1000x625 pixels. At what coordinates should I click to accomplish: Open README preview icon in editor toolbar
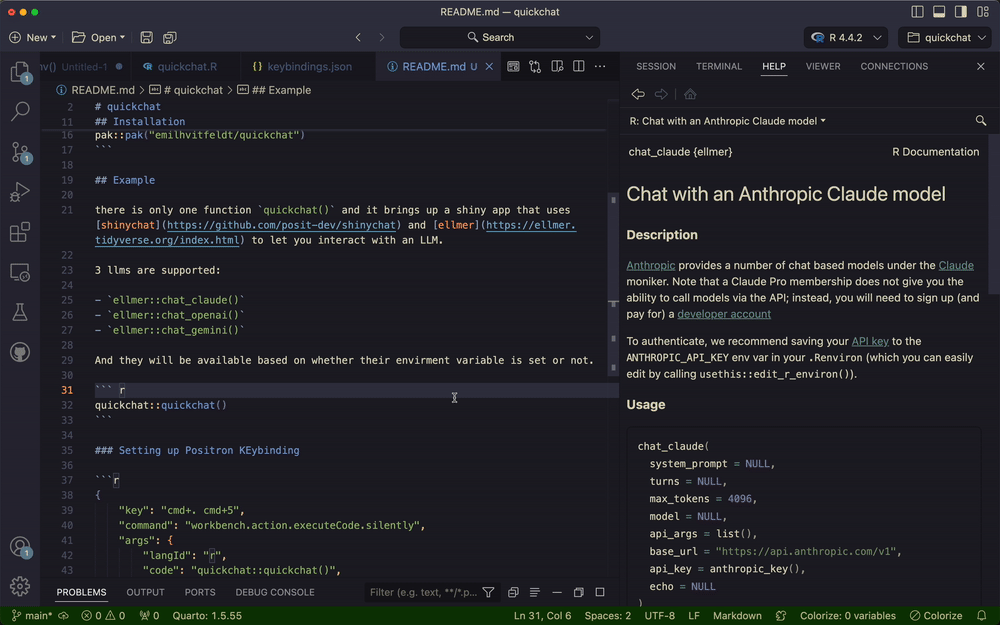513,66
